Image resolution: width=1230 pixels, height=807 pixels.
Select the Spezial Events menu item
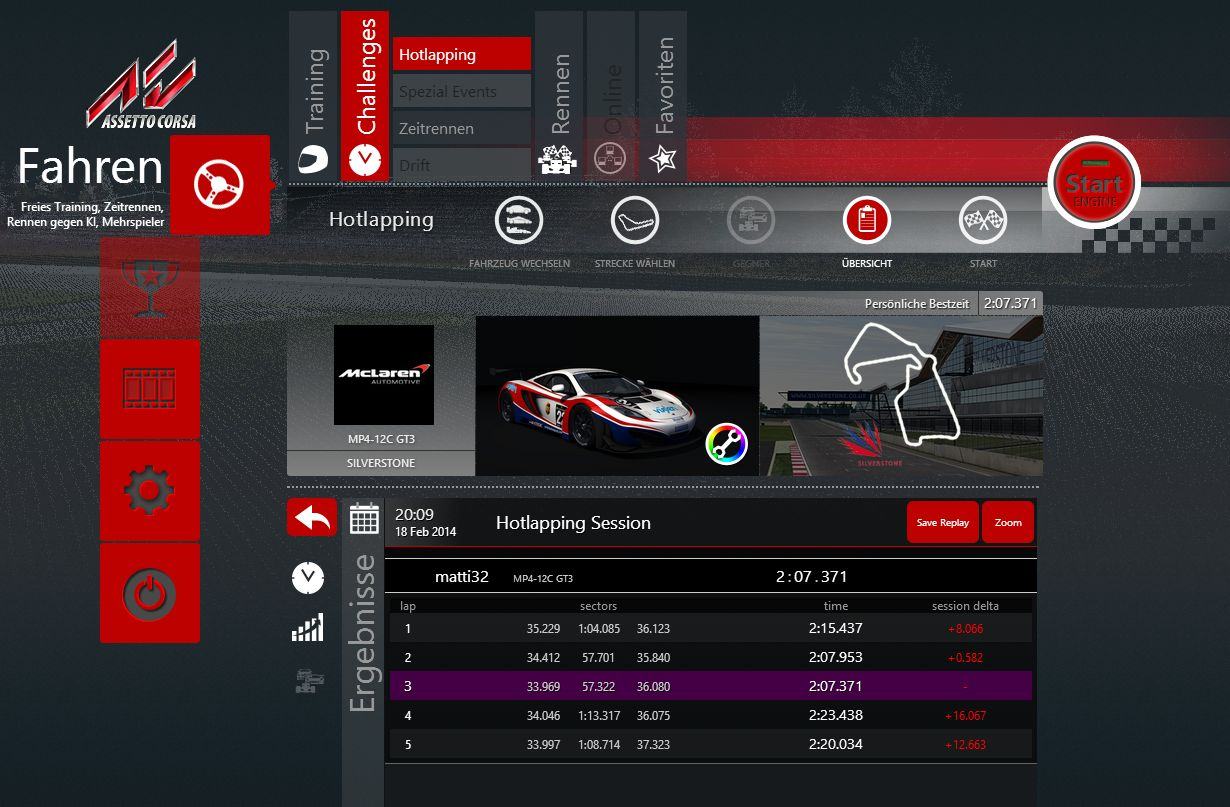[x=462, y=91]
